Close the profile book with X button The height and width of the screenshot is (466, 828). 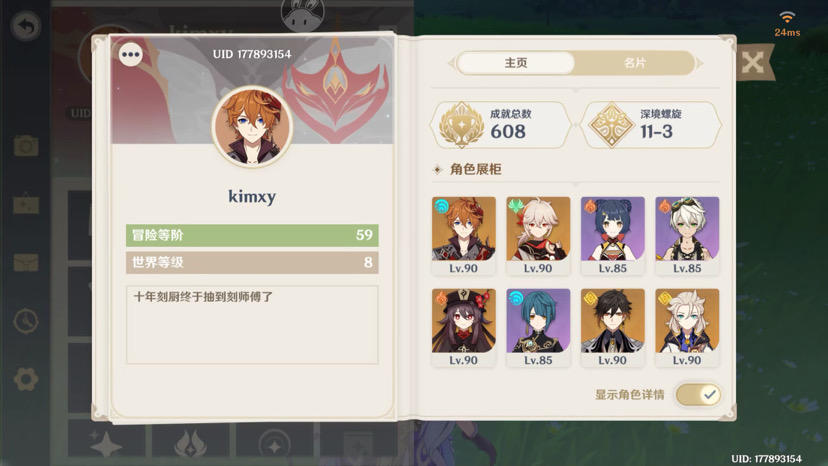pyautogui.click(x=752, y=63)
